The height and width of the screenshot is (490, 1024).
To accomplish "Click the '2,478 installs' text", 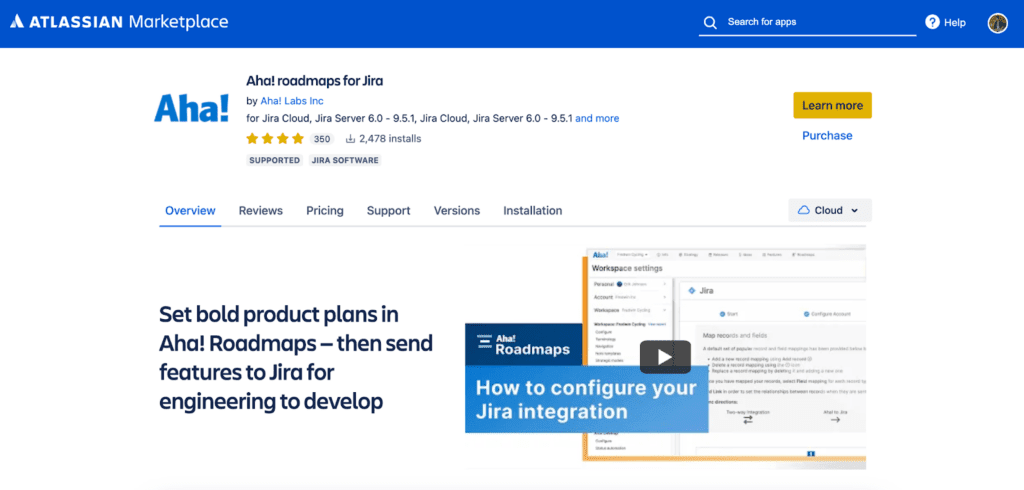I will (390, 139).
